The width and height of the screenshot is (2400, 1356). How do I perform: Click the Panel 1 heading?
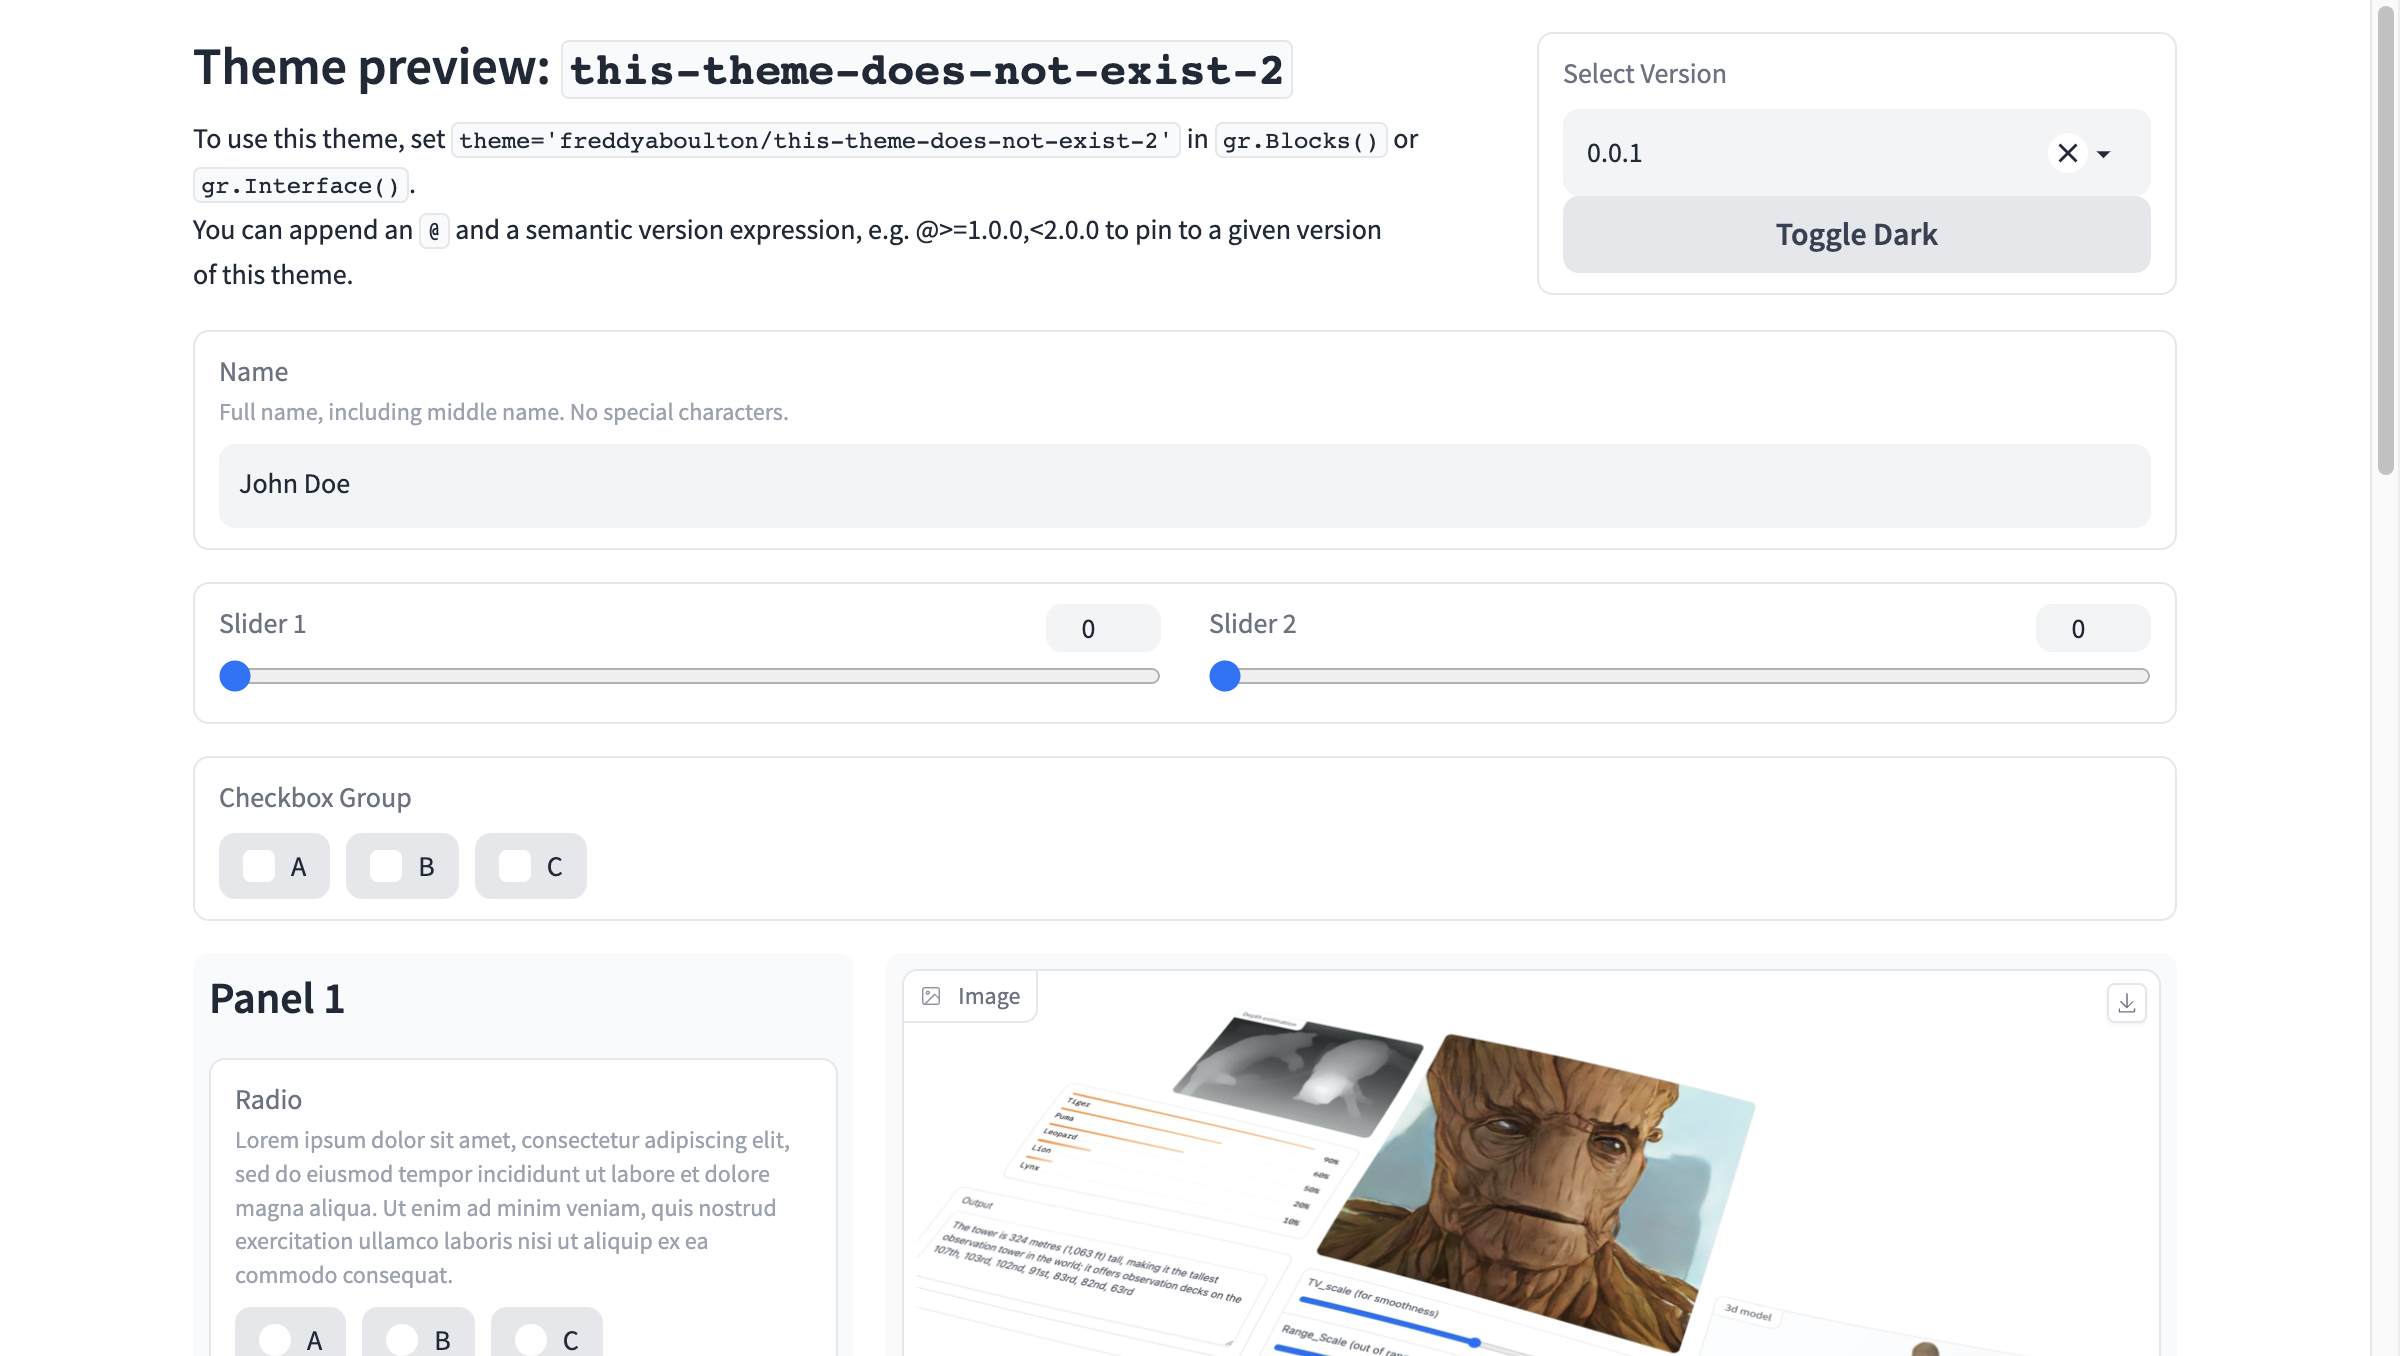pos(277,998)
